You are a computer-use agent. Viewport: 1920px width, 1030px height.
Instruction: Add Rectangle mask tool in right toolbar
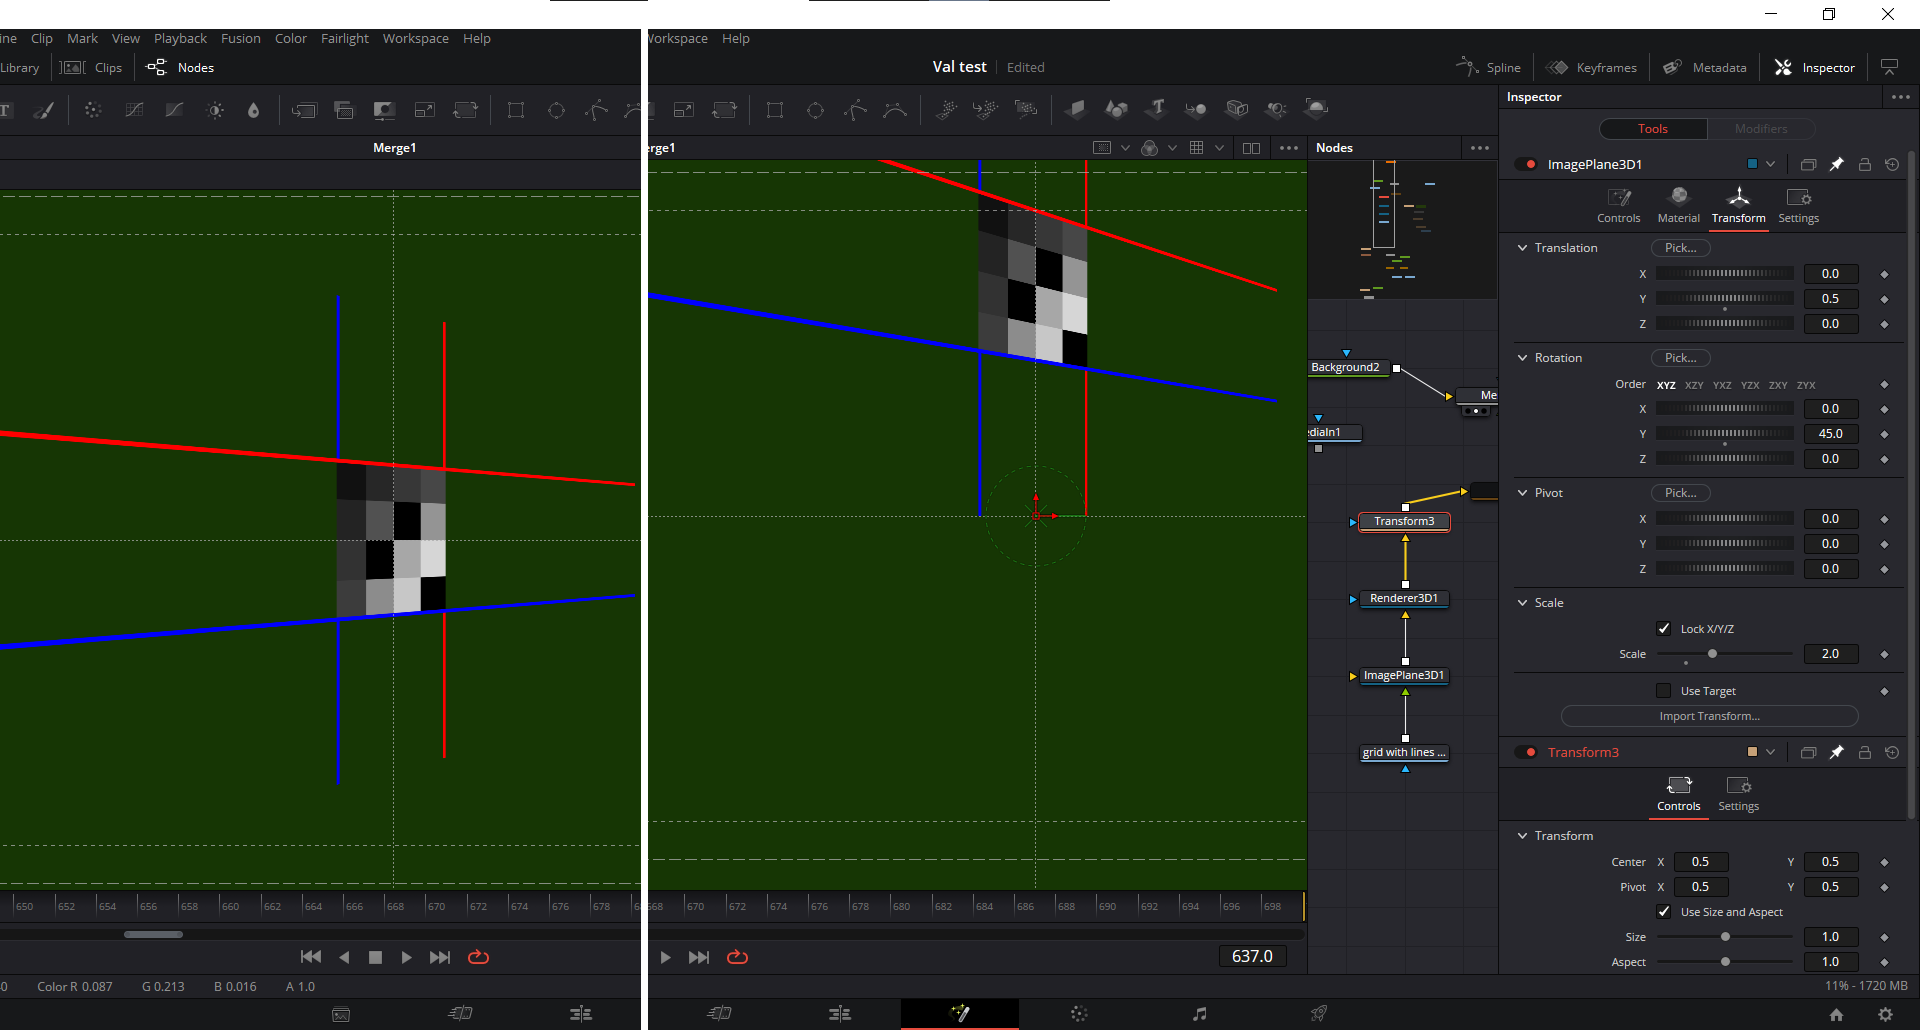point(775,110)
